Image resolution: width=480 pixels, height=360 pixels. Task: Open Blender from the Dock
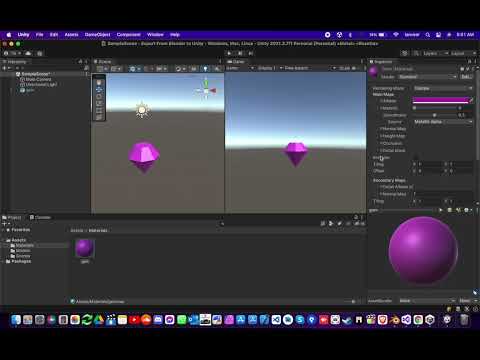pos(394,320)
